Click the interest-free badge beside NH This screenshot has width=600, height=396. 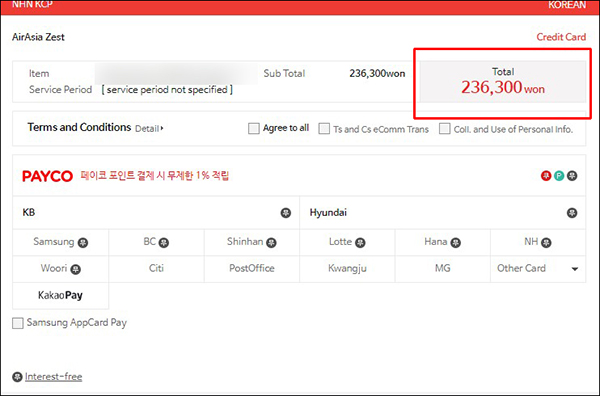(546, 243)
